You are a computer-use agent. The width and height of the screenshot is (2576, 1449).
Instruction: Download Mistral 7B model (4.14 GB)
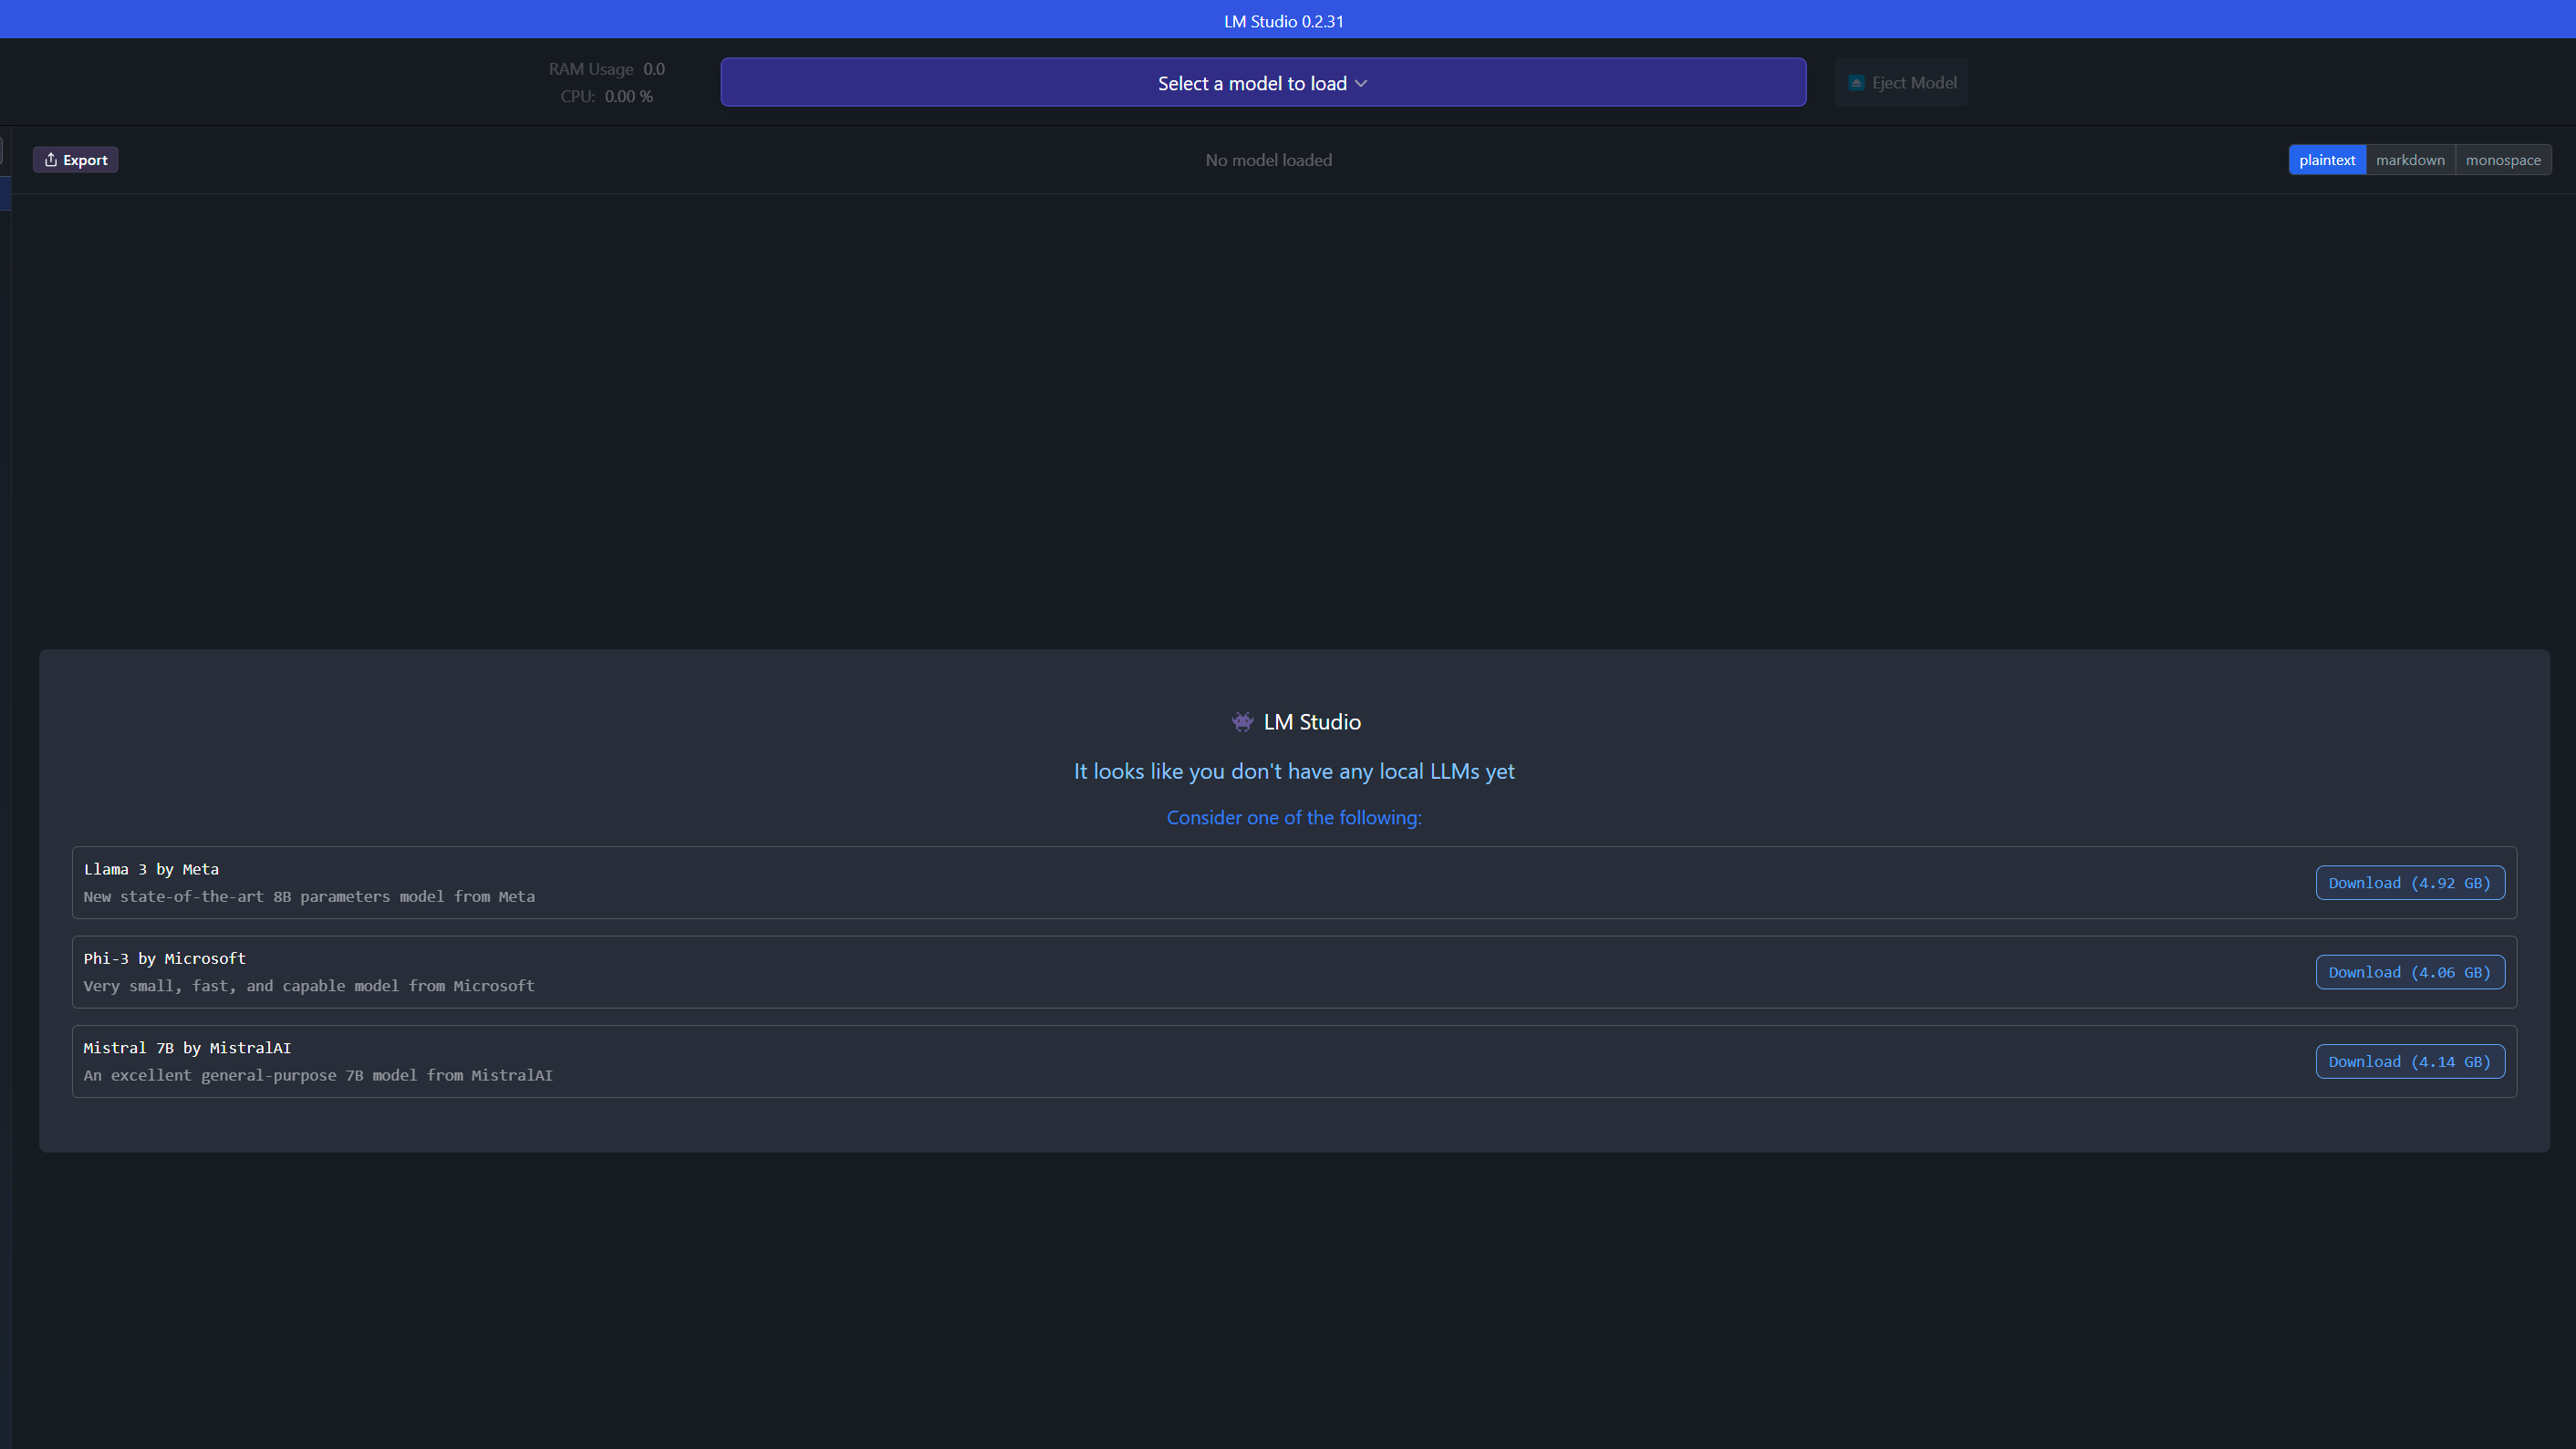[x=2409, y=1062]
